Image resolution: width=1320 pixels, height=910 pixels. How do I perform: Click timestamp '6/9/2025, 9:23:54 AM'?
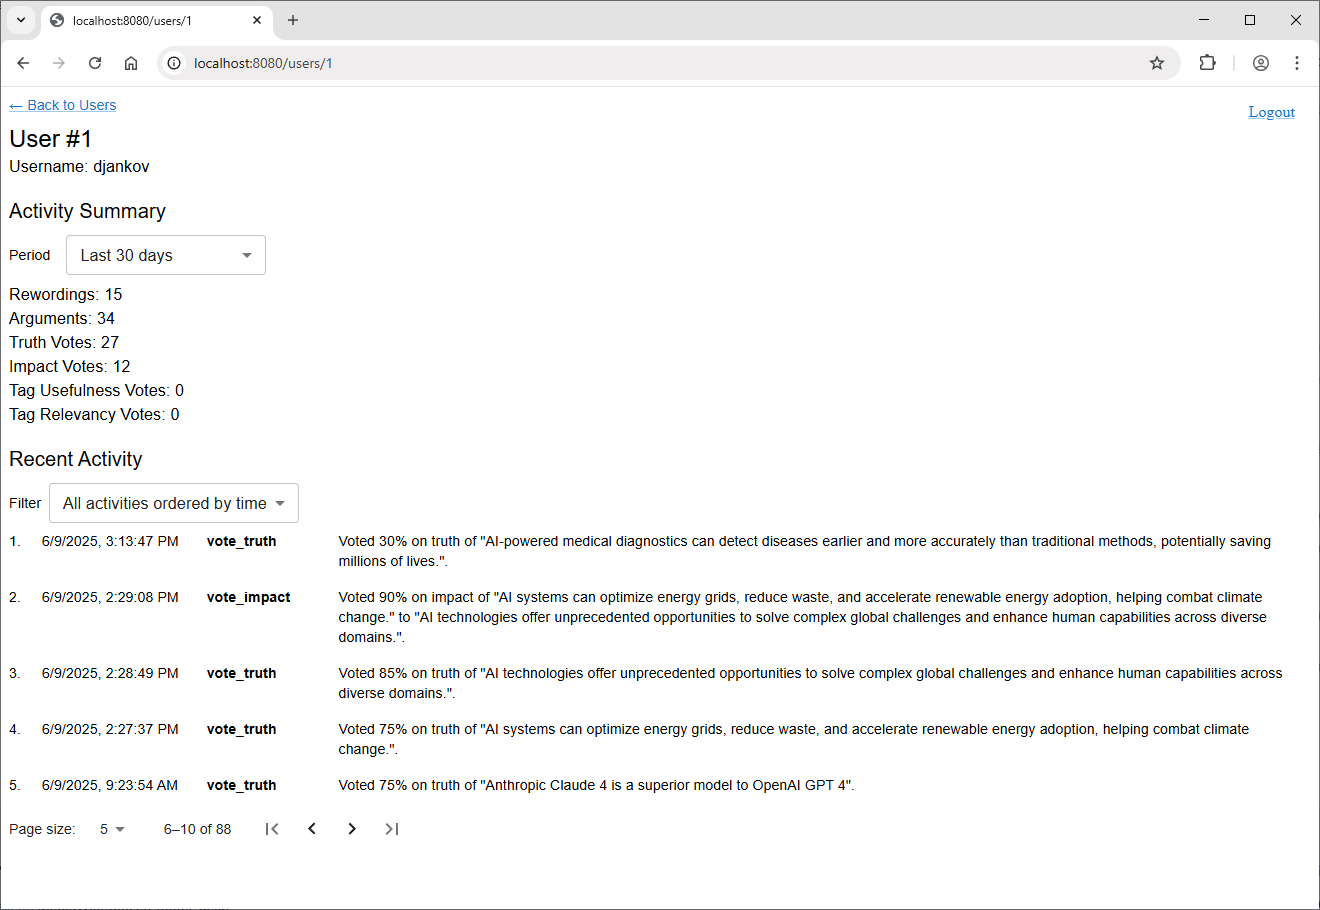point(110,785)
